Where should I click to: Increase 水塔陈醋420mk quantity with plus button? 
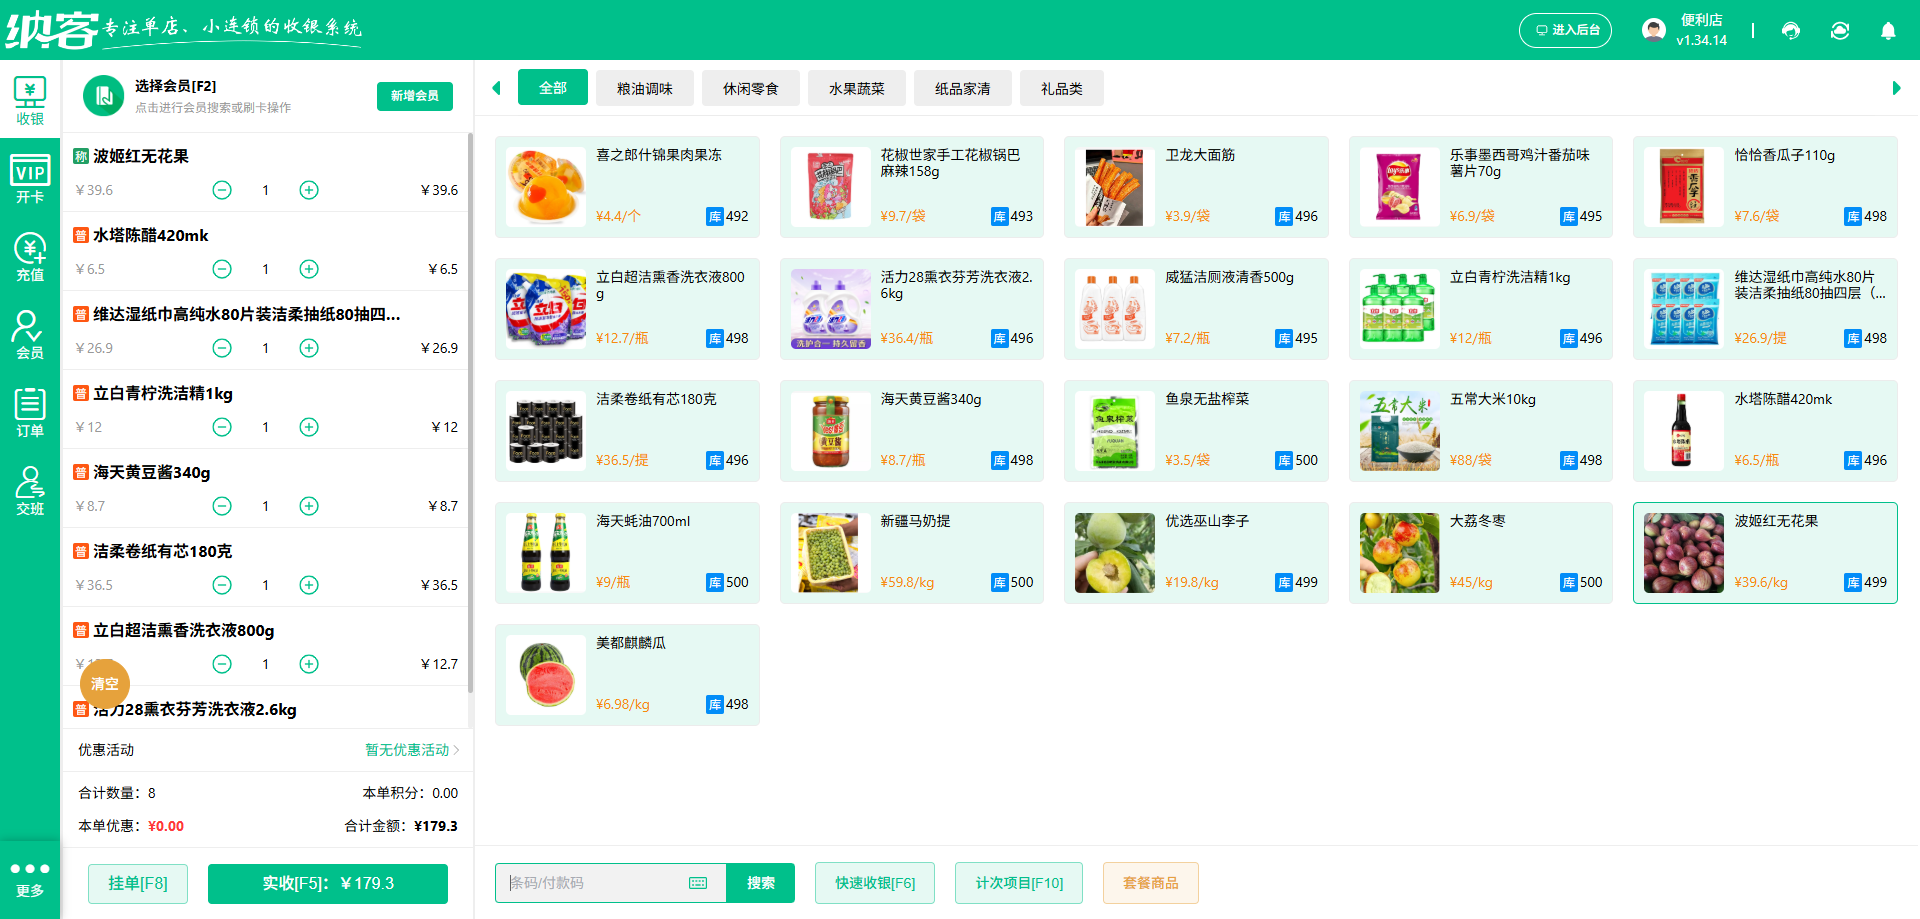click(x=309, y=268)
